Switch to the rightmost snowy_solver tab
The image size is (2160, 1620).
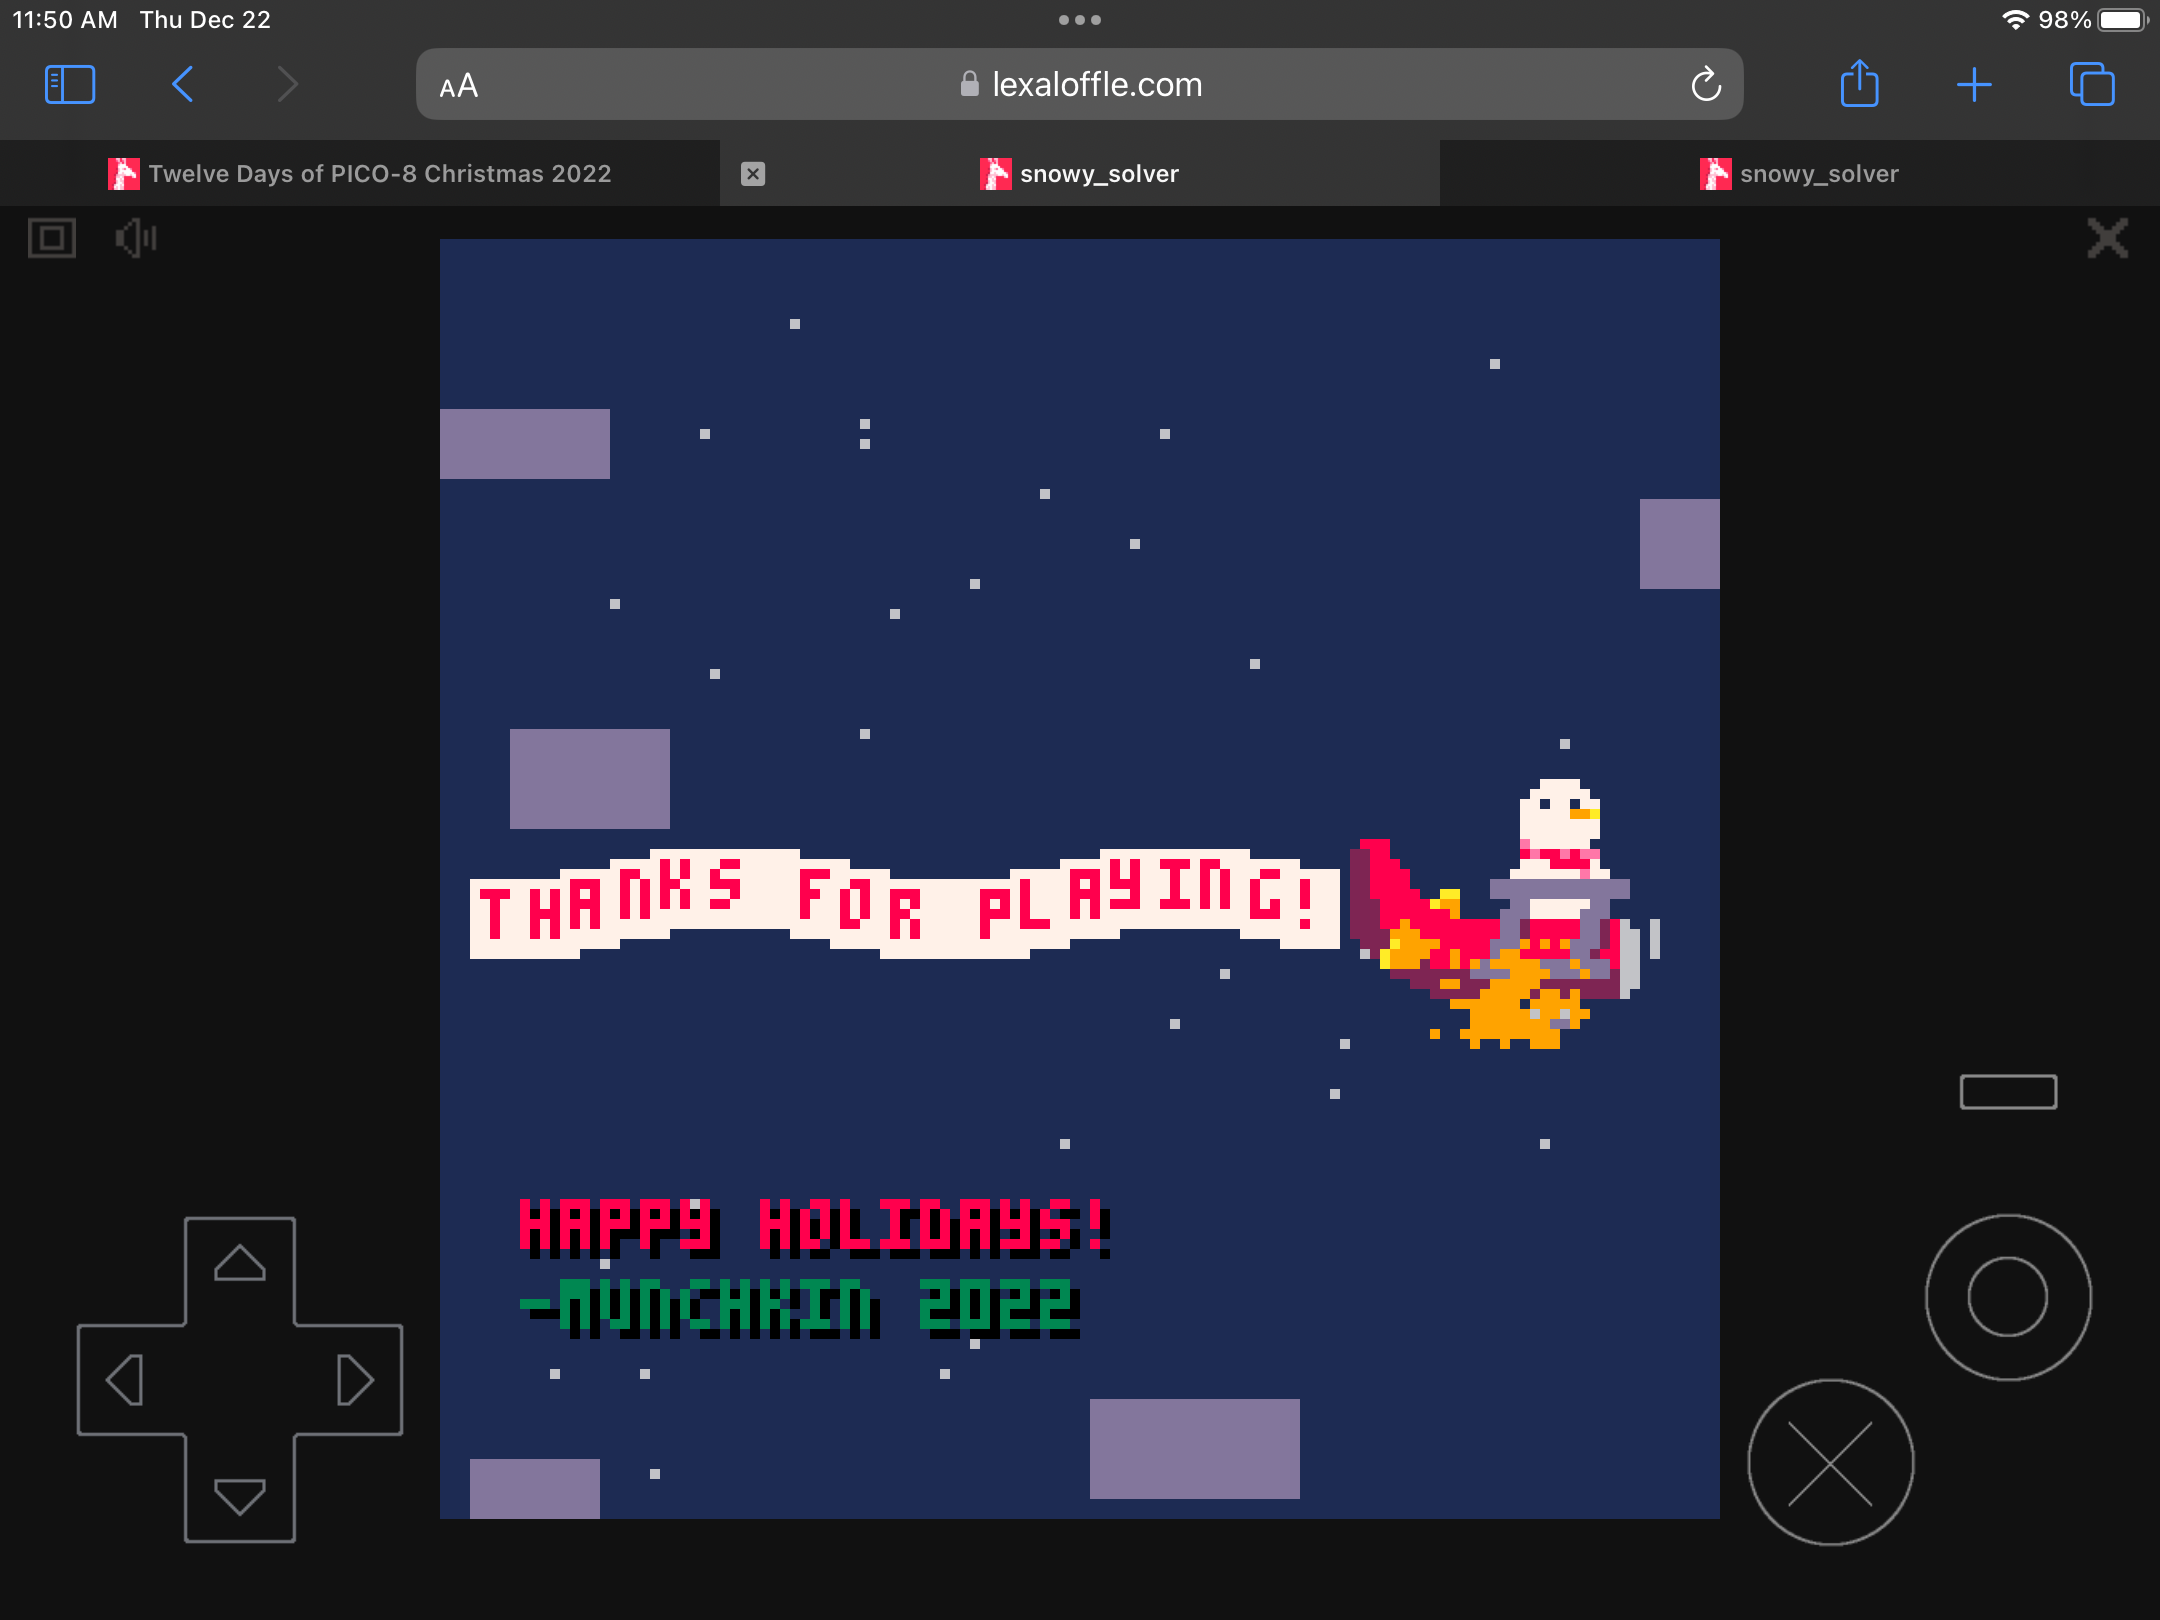[1800, 174]
